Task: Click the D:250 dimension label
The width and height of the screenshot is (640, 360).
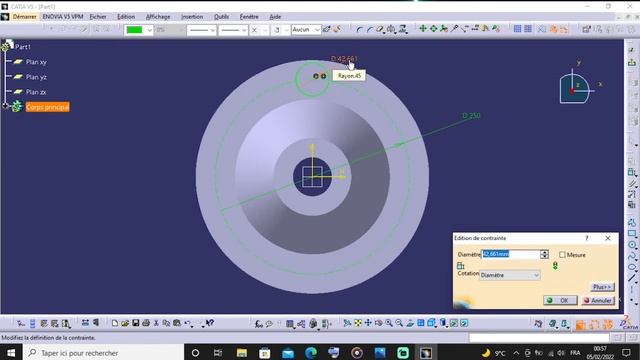Action: click(x=471, y=116)
